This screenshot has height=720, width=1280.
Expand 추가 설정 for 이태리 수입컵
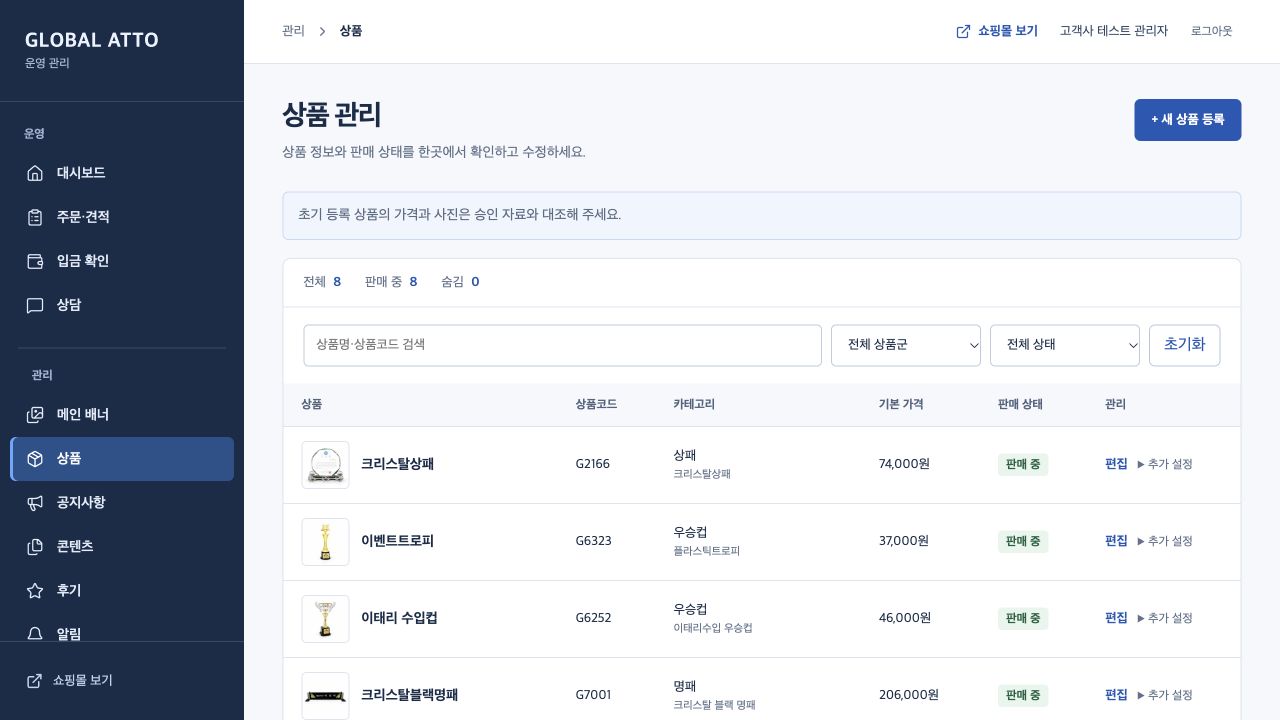coord(1165,618)
